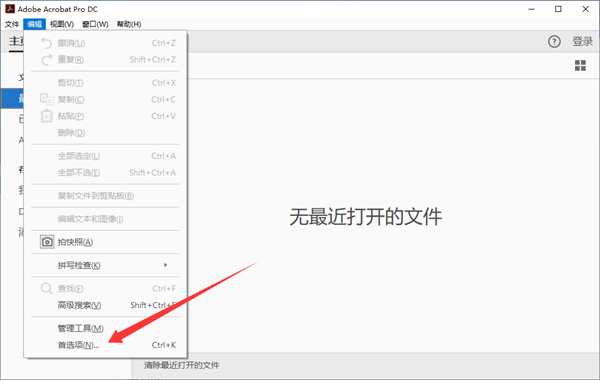The height and width of the screenshot is (380, 600).
Task: Click the paste clipboard icon
Action: 47,116
